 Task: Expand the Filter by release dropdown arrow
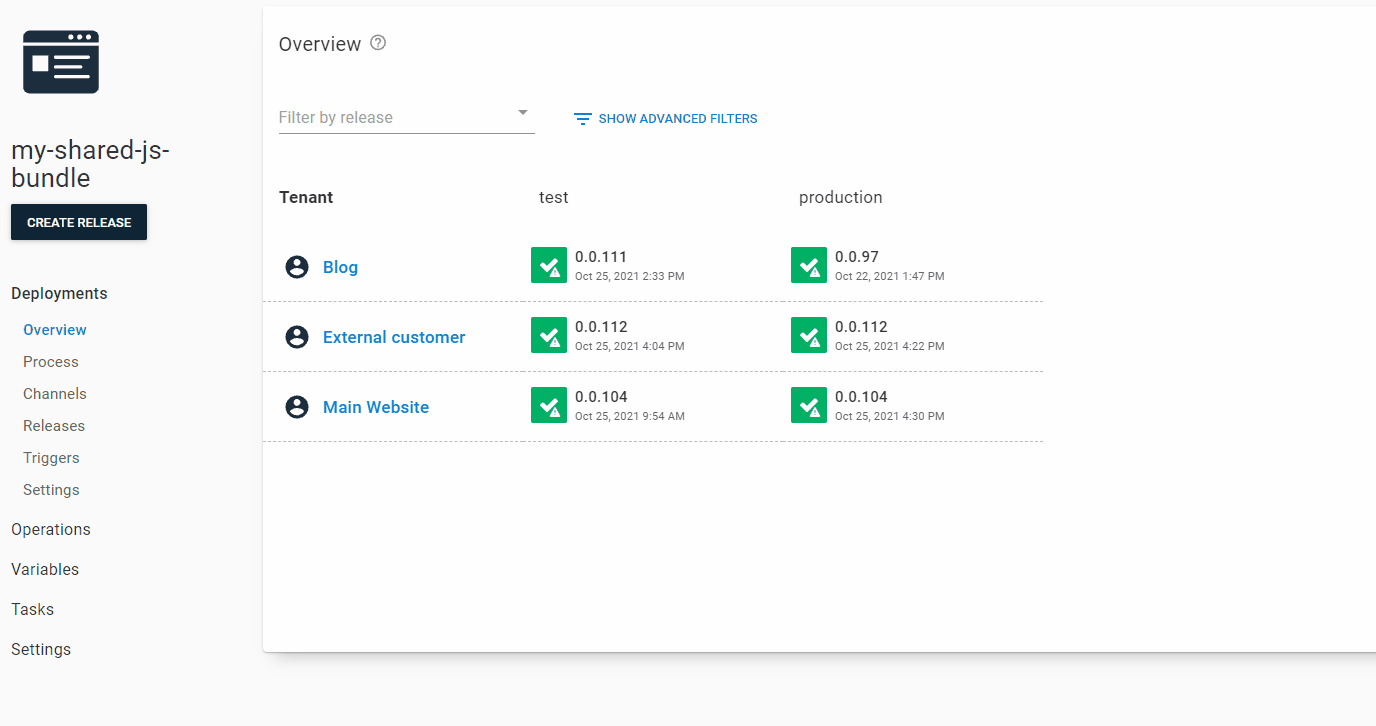tap(523, 113)
